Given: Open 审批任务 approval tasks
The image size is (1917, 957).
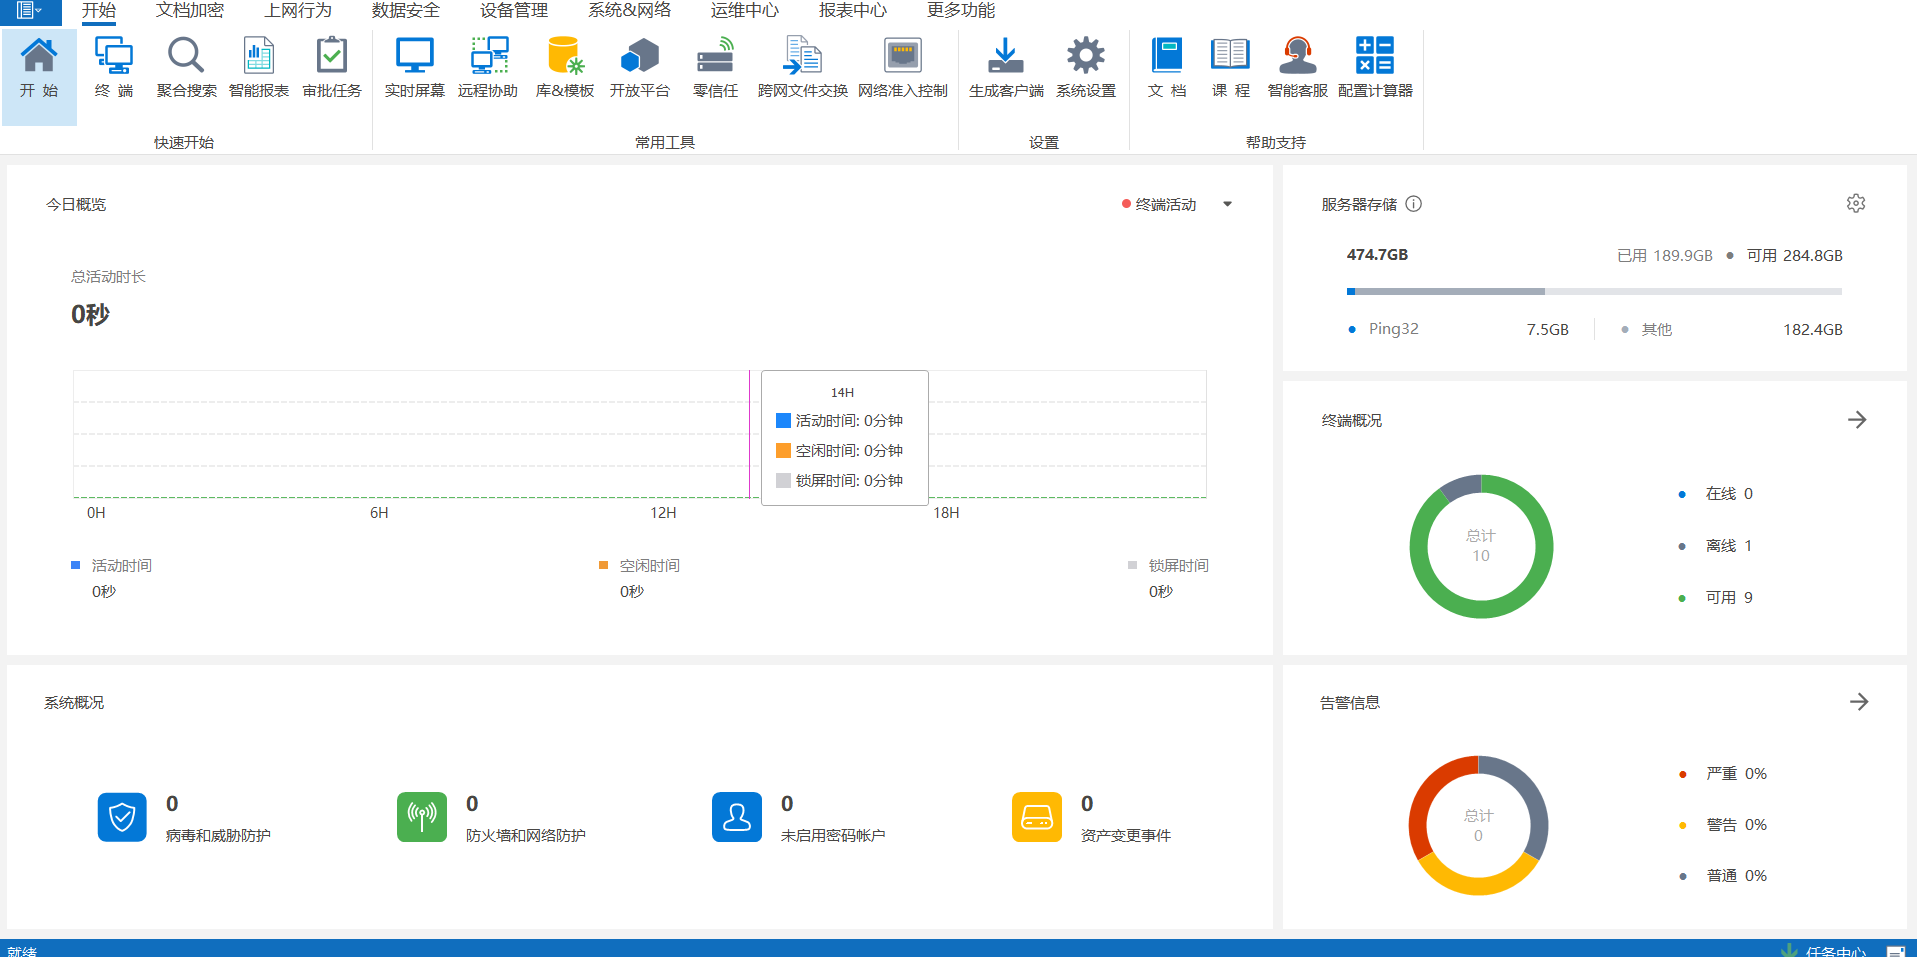Looking at the screenshot, I should (x=331, y=67).
